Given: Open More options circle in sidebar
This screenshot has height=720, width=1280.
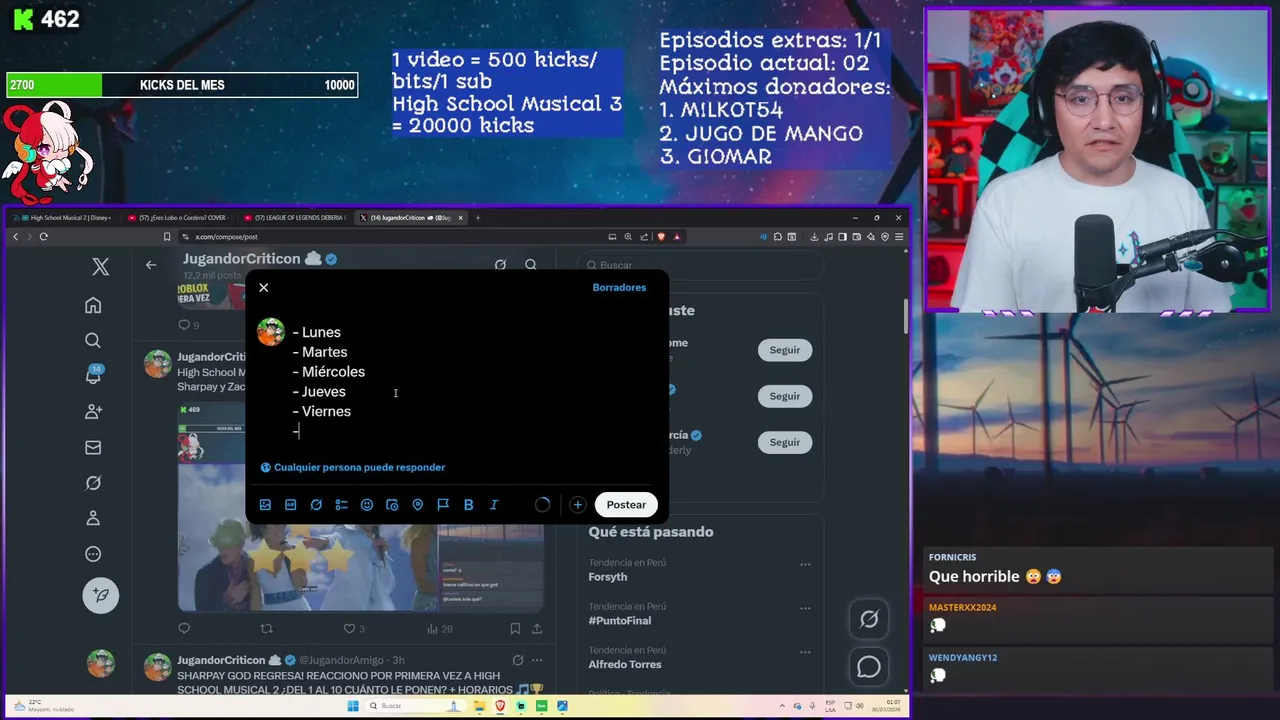Looking at the screenshot, I should tap(93, 554).
